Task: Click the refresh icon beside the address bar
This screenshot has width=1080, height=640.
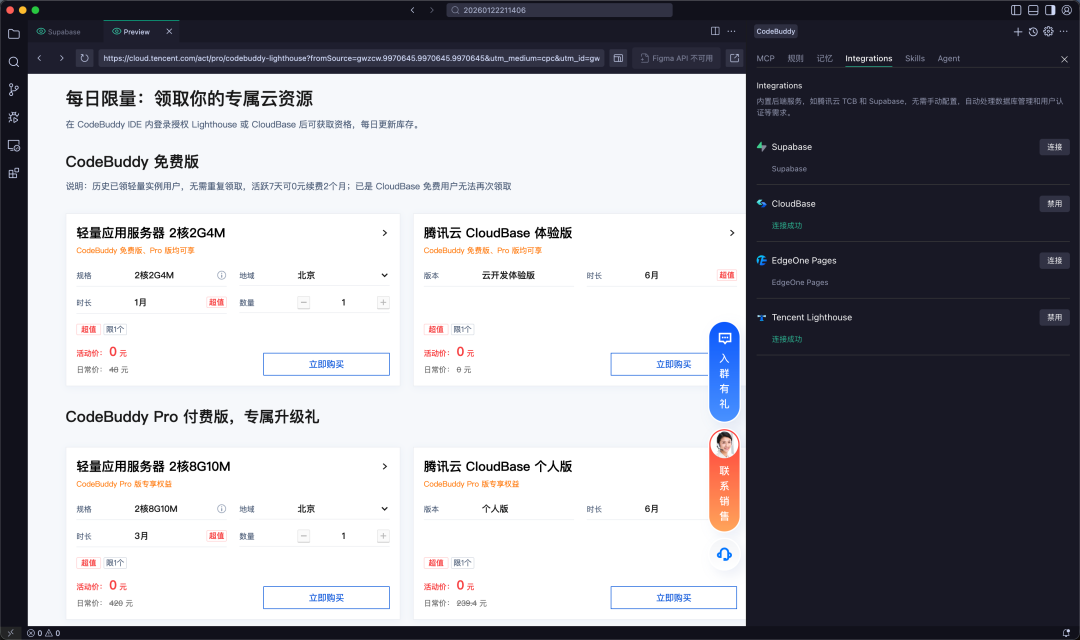Action: (84, 58)
